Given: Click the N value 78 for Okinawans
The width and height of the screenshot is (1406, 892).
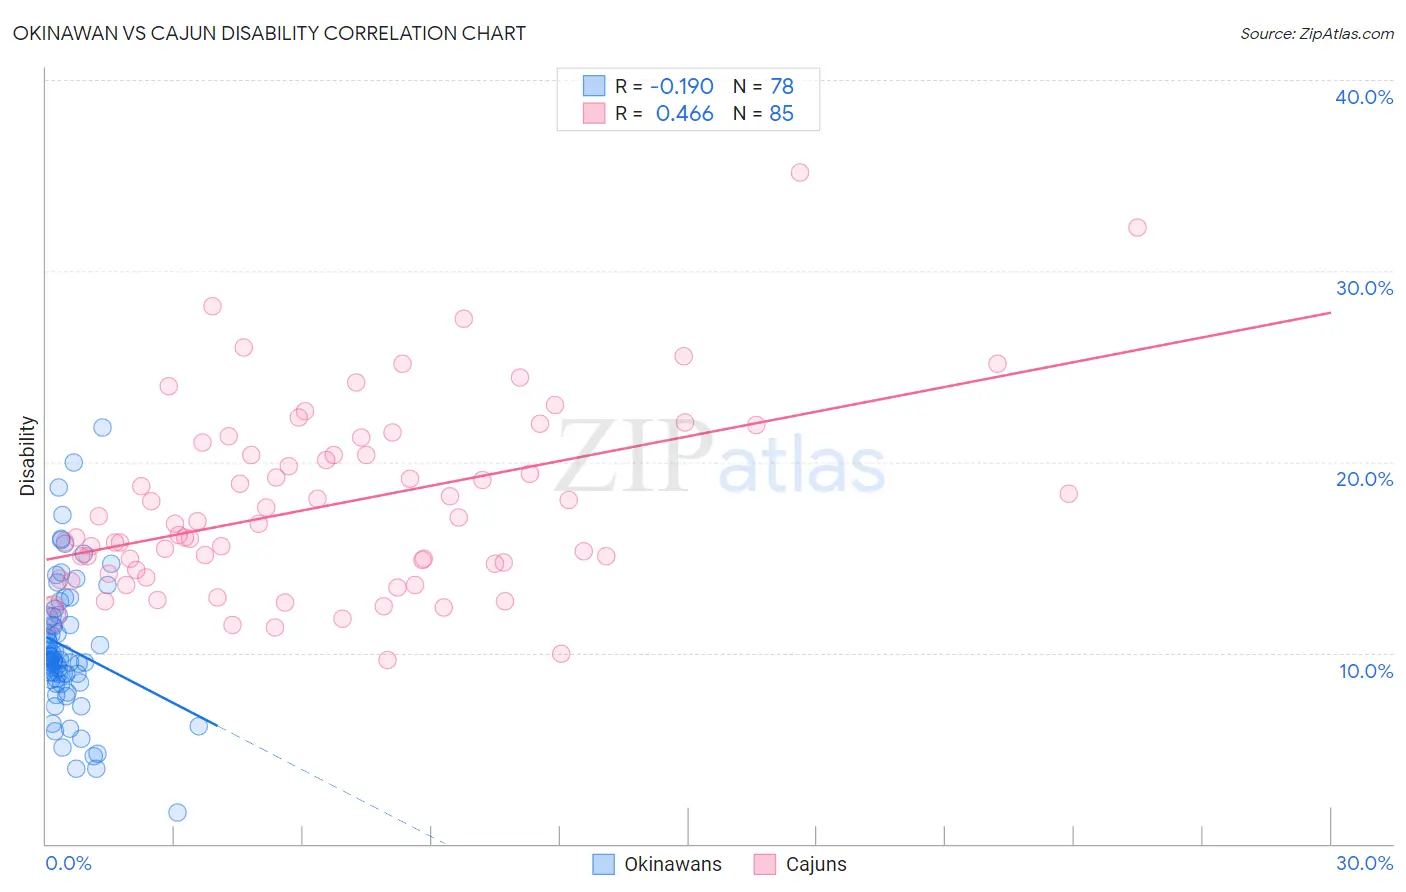Looking at the screenshot, I should [x=782, y=86].
